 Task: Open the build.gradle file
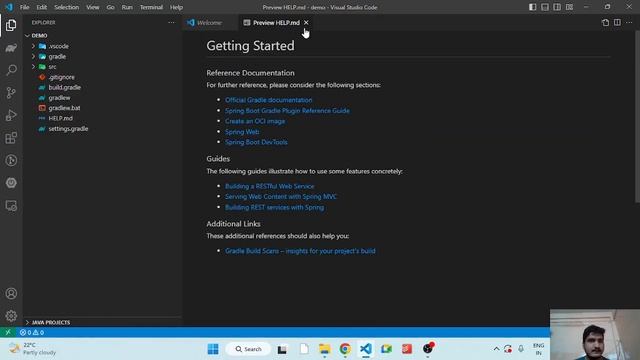click(x=64, y=87)
